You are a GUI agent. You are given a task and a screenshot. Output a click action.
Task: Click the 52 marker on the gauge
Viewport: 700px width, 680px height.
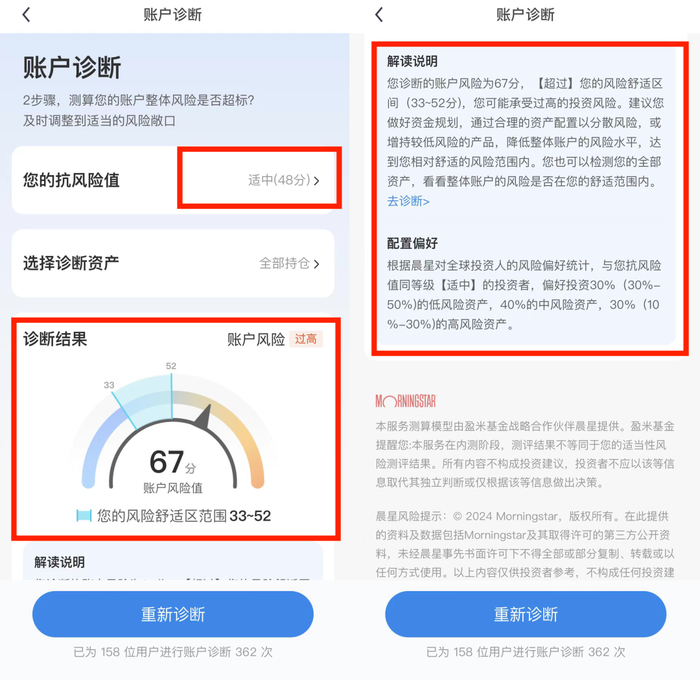coord(171,366)
